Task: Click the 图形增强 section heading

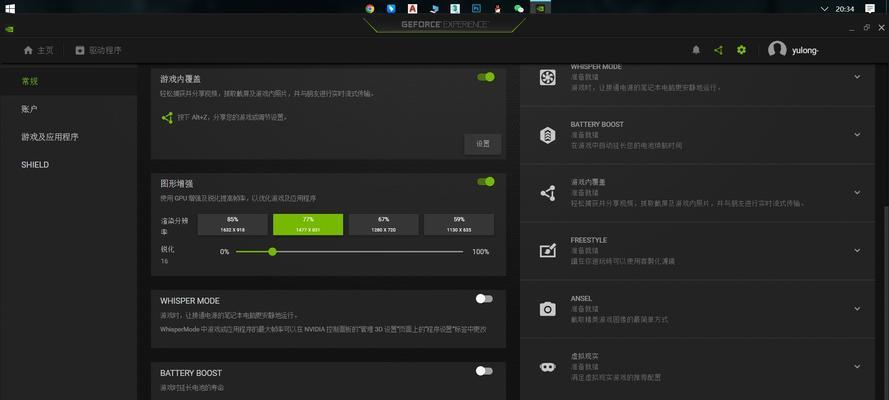Action: tap(176, 184)
